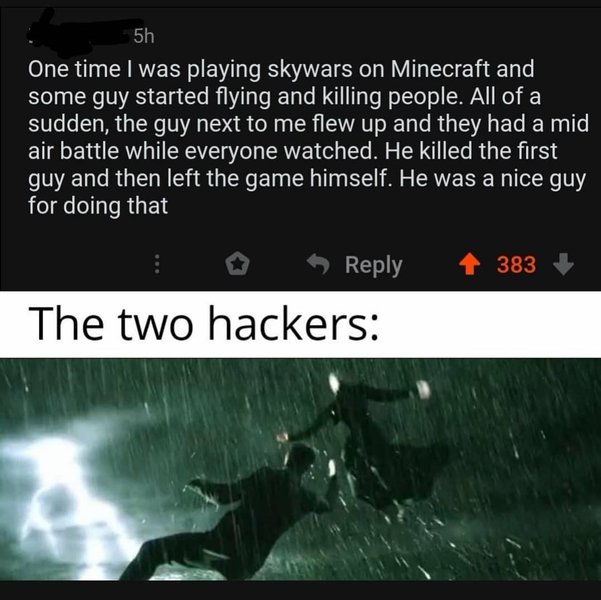The image size is (601, 600).
Task: Click the line starting "air battle while everyone"
Action: pyautogui.click(x=292, y=151)
